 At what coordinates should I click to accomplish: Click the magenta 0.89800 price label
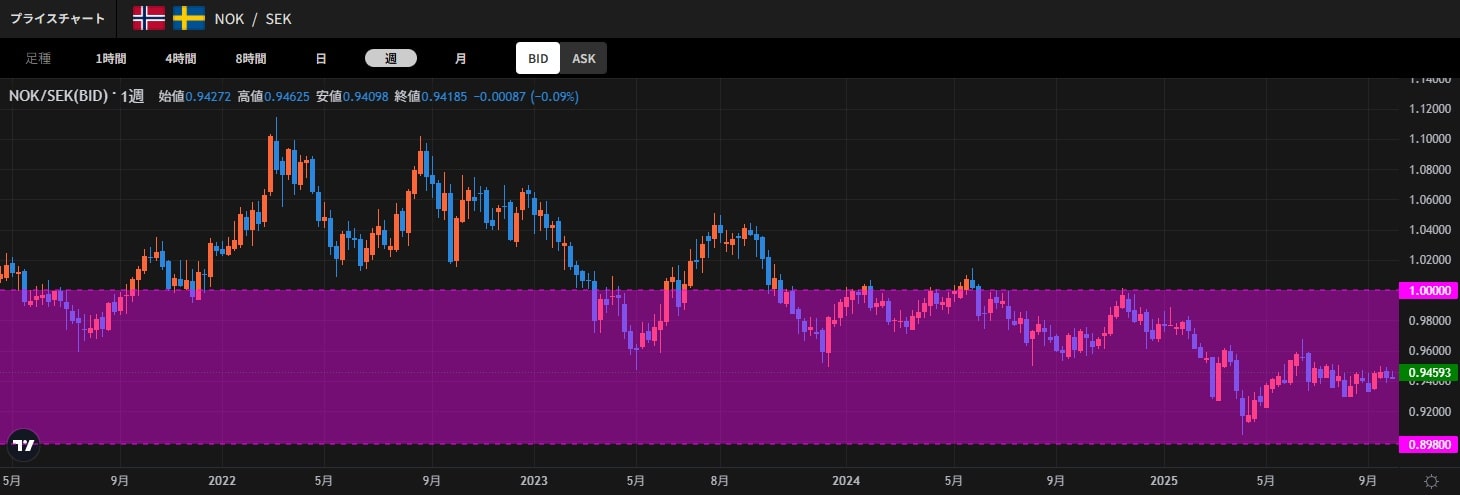tap(1428, 443)
